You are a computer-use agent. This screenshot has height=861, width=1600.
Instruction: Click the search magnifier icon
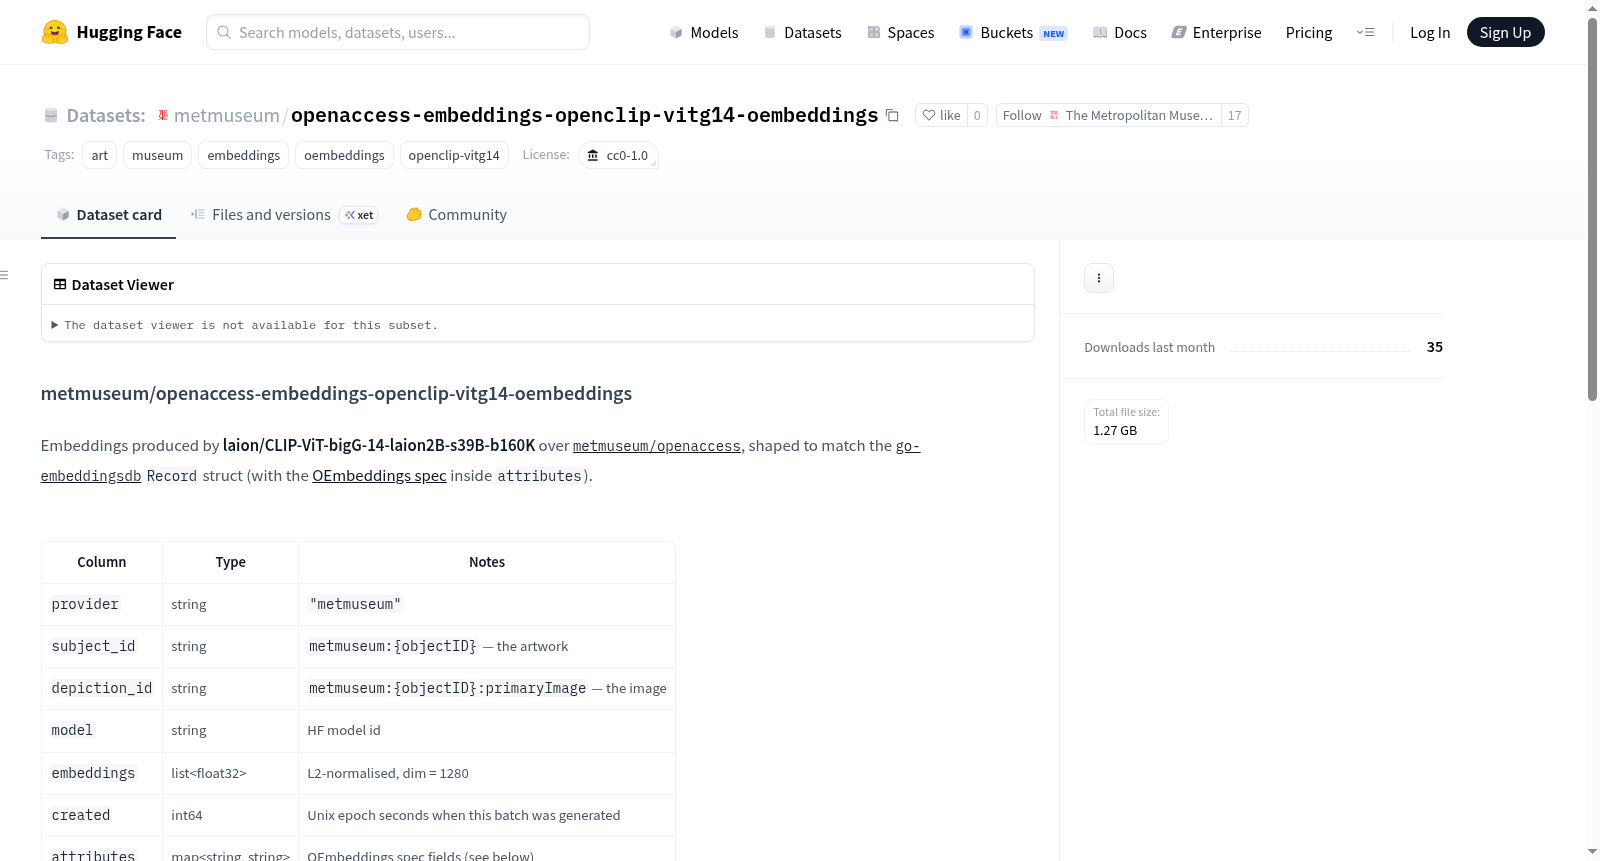coord(224,32)
